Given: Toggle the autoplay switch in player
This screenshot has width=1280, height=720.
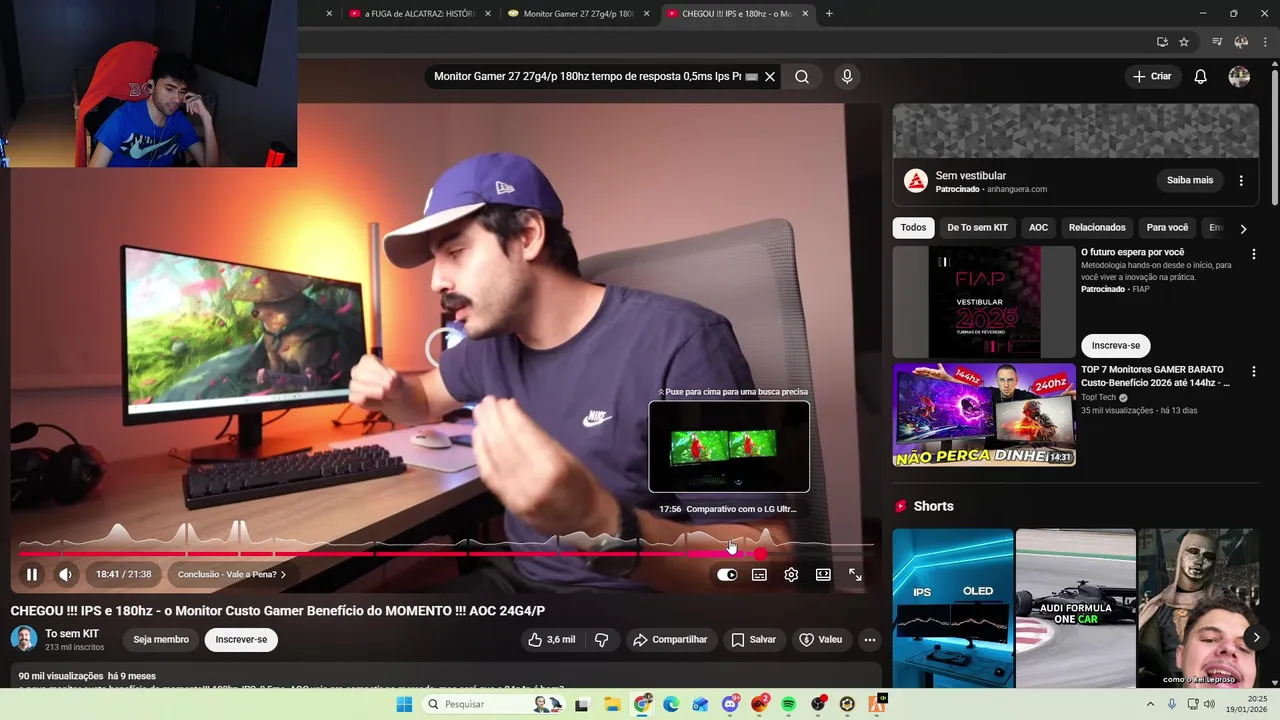Looking at the screenshot, I should coord(727,575).
